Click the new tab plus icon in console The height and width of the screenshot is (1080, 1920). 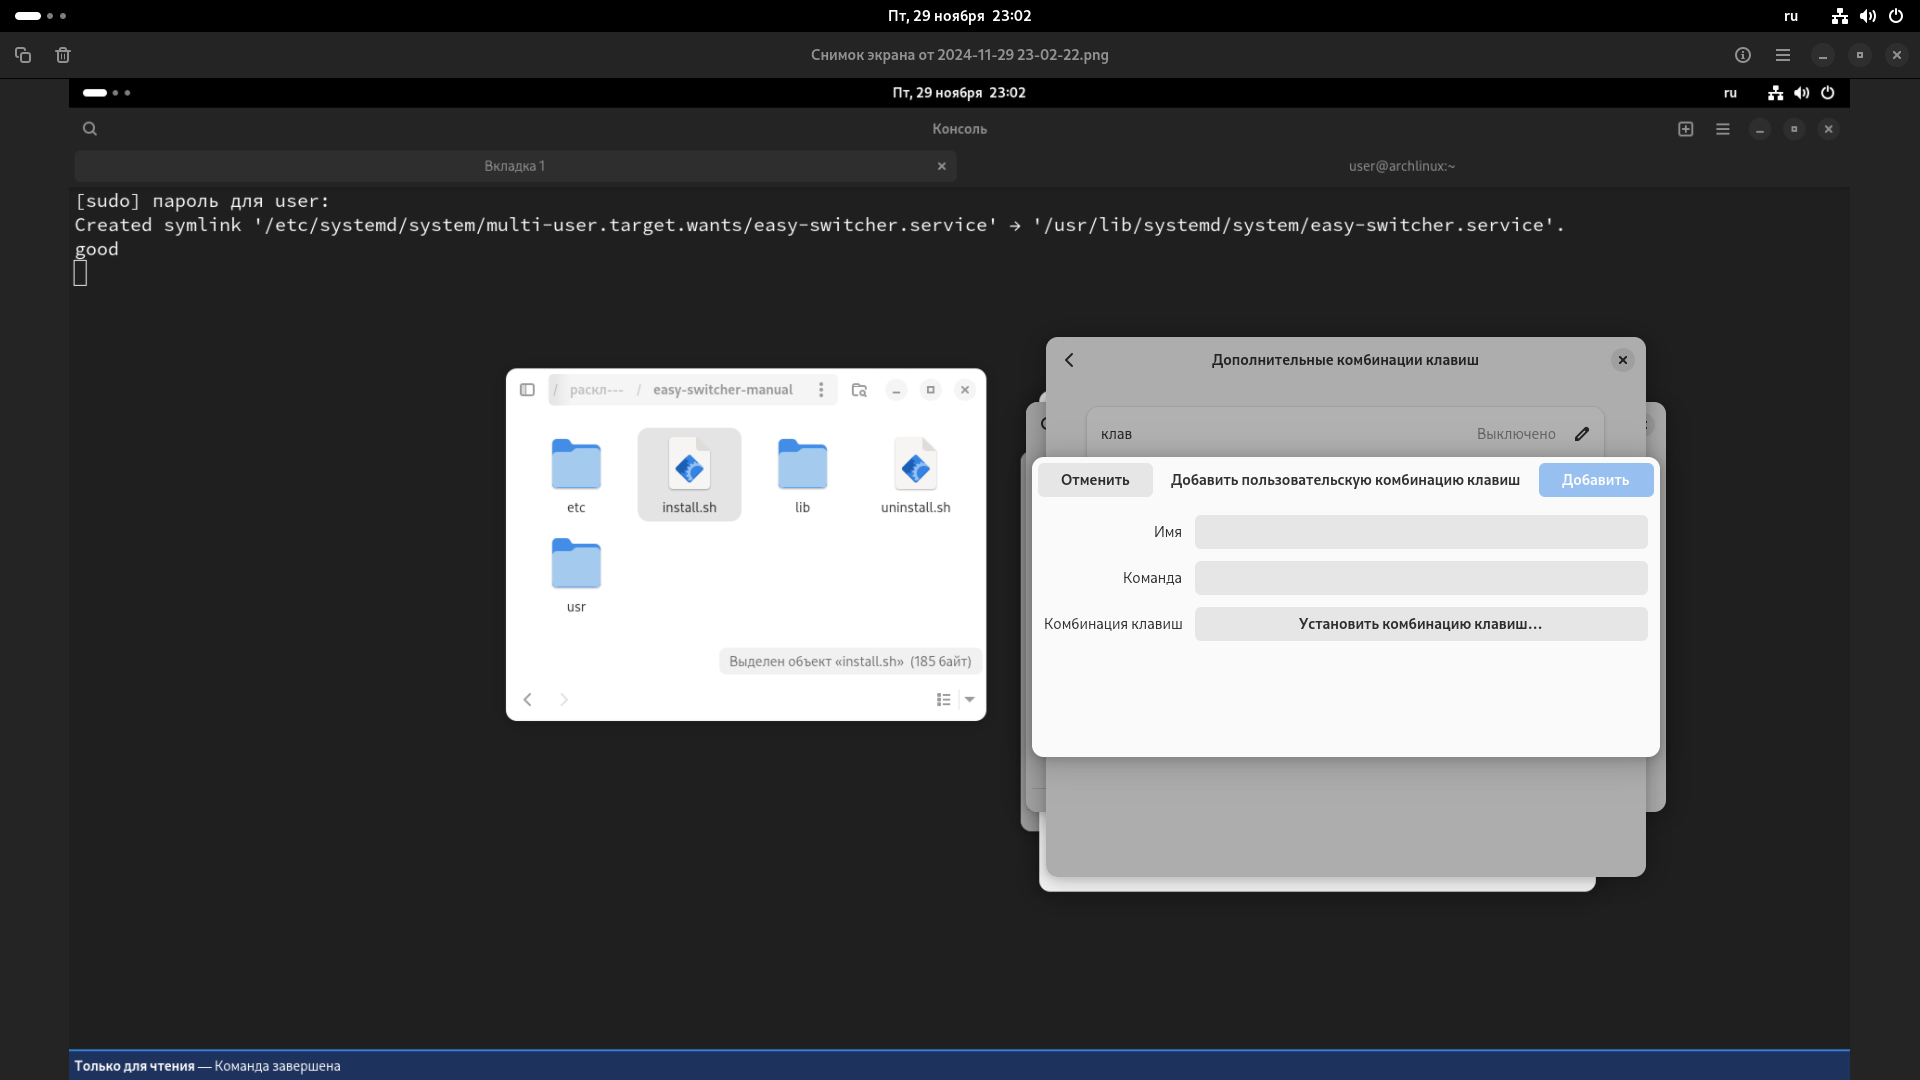point(1686,129)
